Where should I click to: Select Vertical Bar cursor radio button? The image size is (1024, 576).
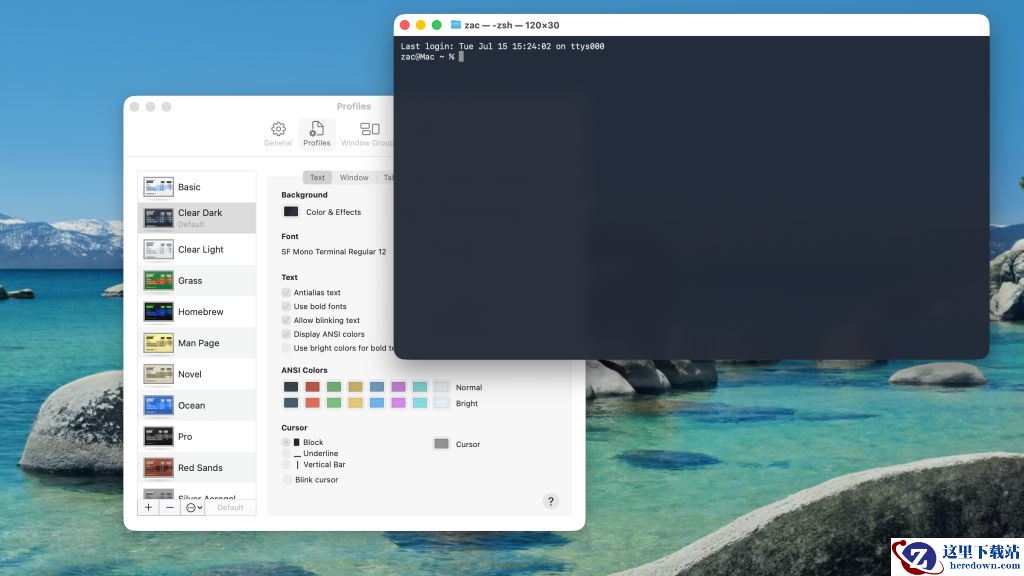(x=286, y=464)
